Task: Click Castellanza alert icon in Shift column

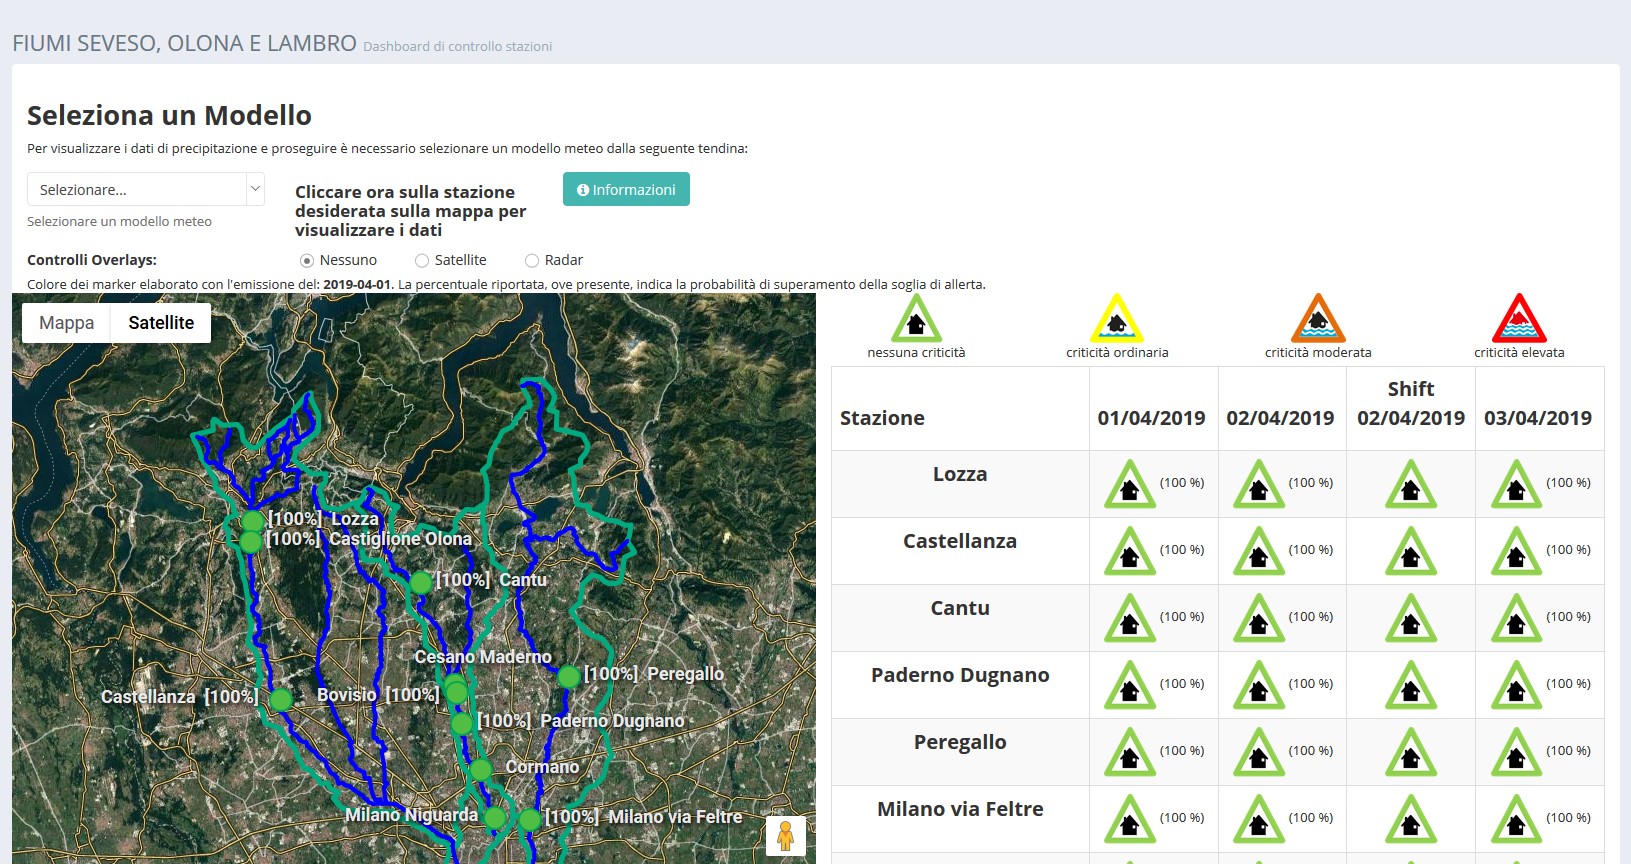Action: tap(1411, 551)
